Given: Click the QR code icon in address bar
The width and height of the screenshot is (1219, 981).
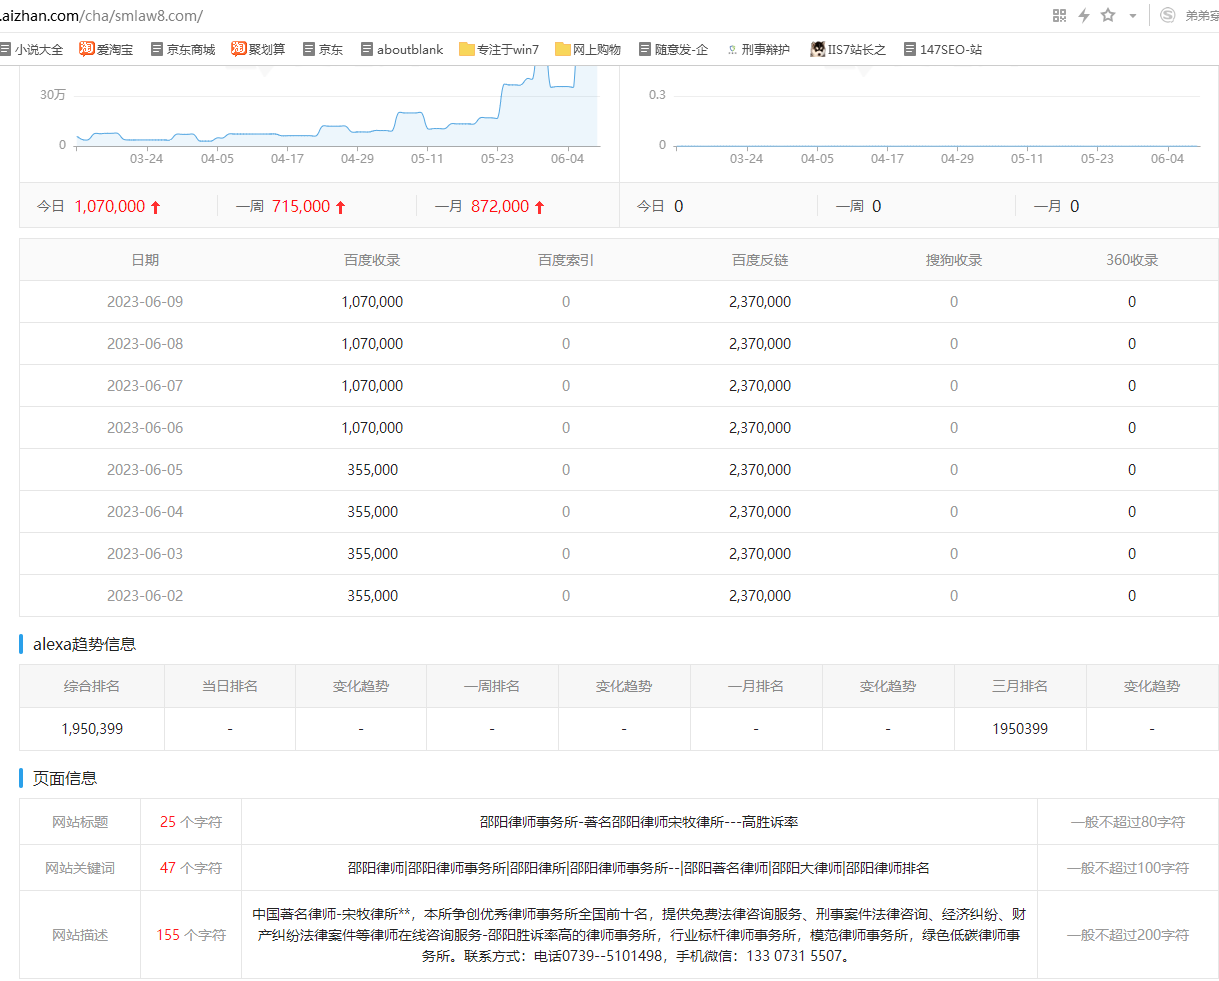Looking at the screenshot, I should [1060, 15].
